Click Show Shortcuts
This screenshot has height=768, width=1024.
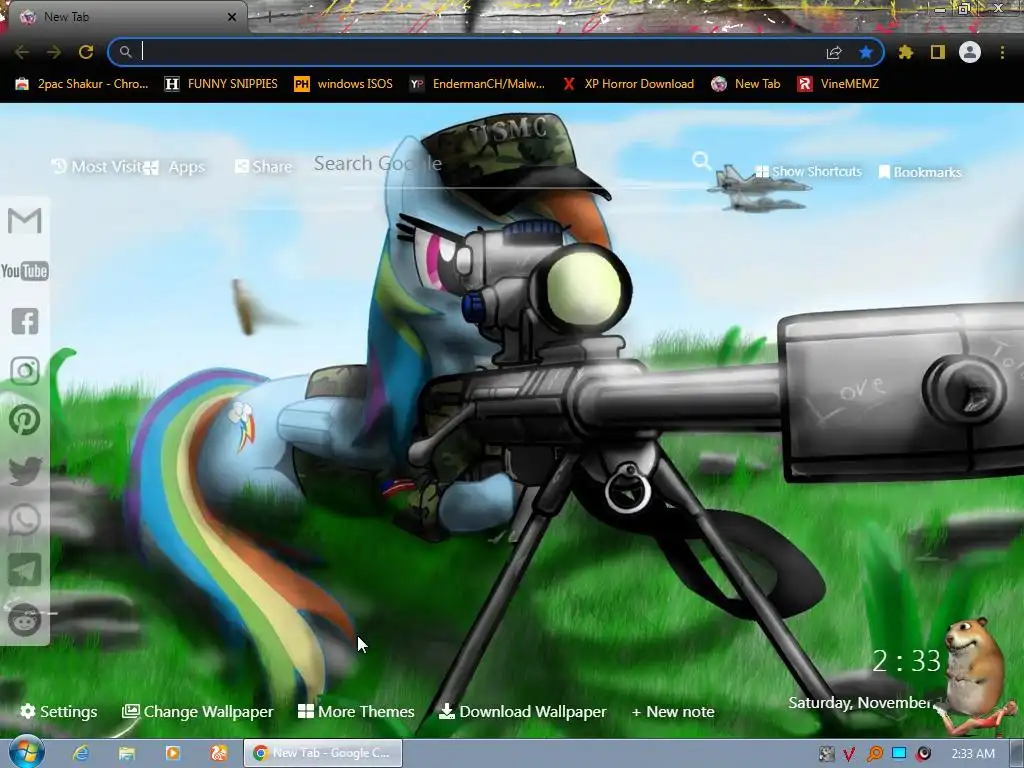(x=808, y=172)
